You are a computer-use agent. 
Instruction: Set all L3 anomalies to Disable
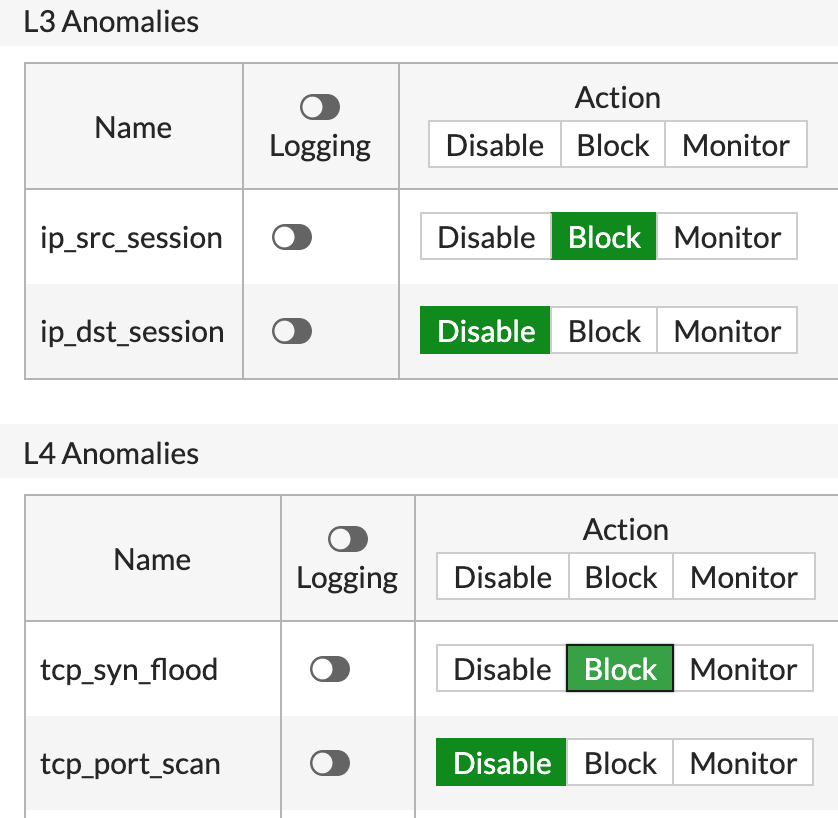tap(494, 146)
